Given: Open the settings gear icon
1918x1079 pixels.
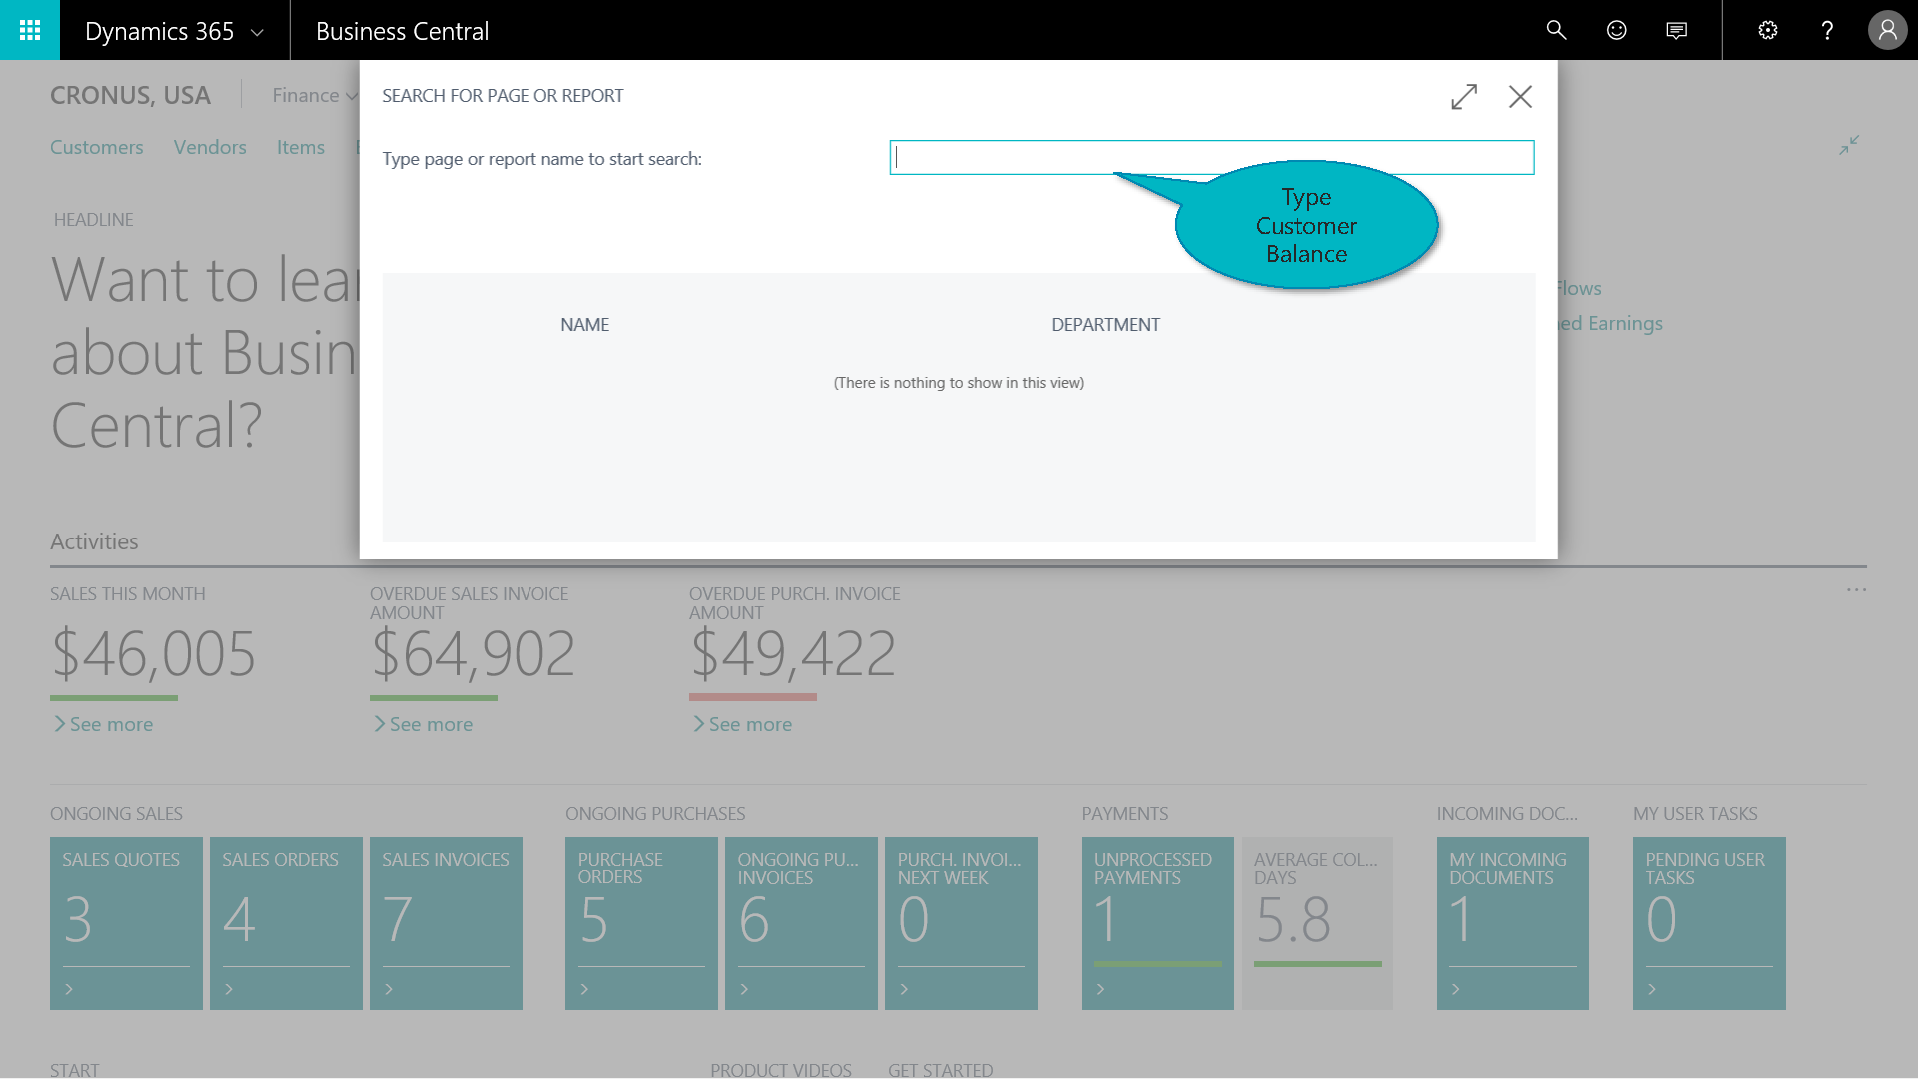Looking at the screenshot, I should (1767, 30).
